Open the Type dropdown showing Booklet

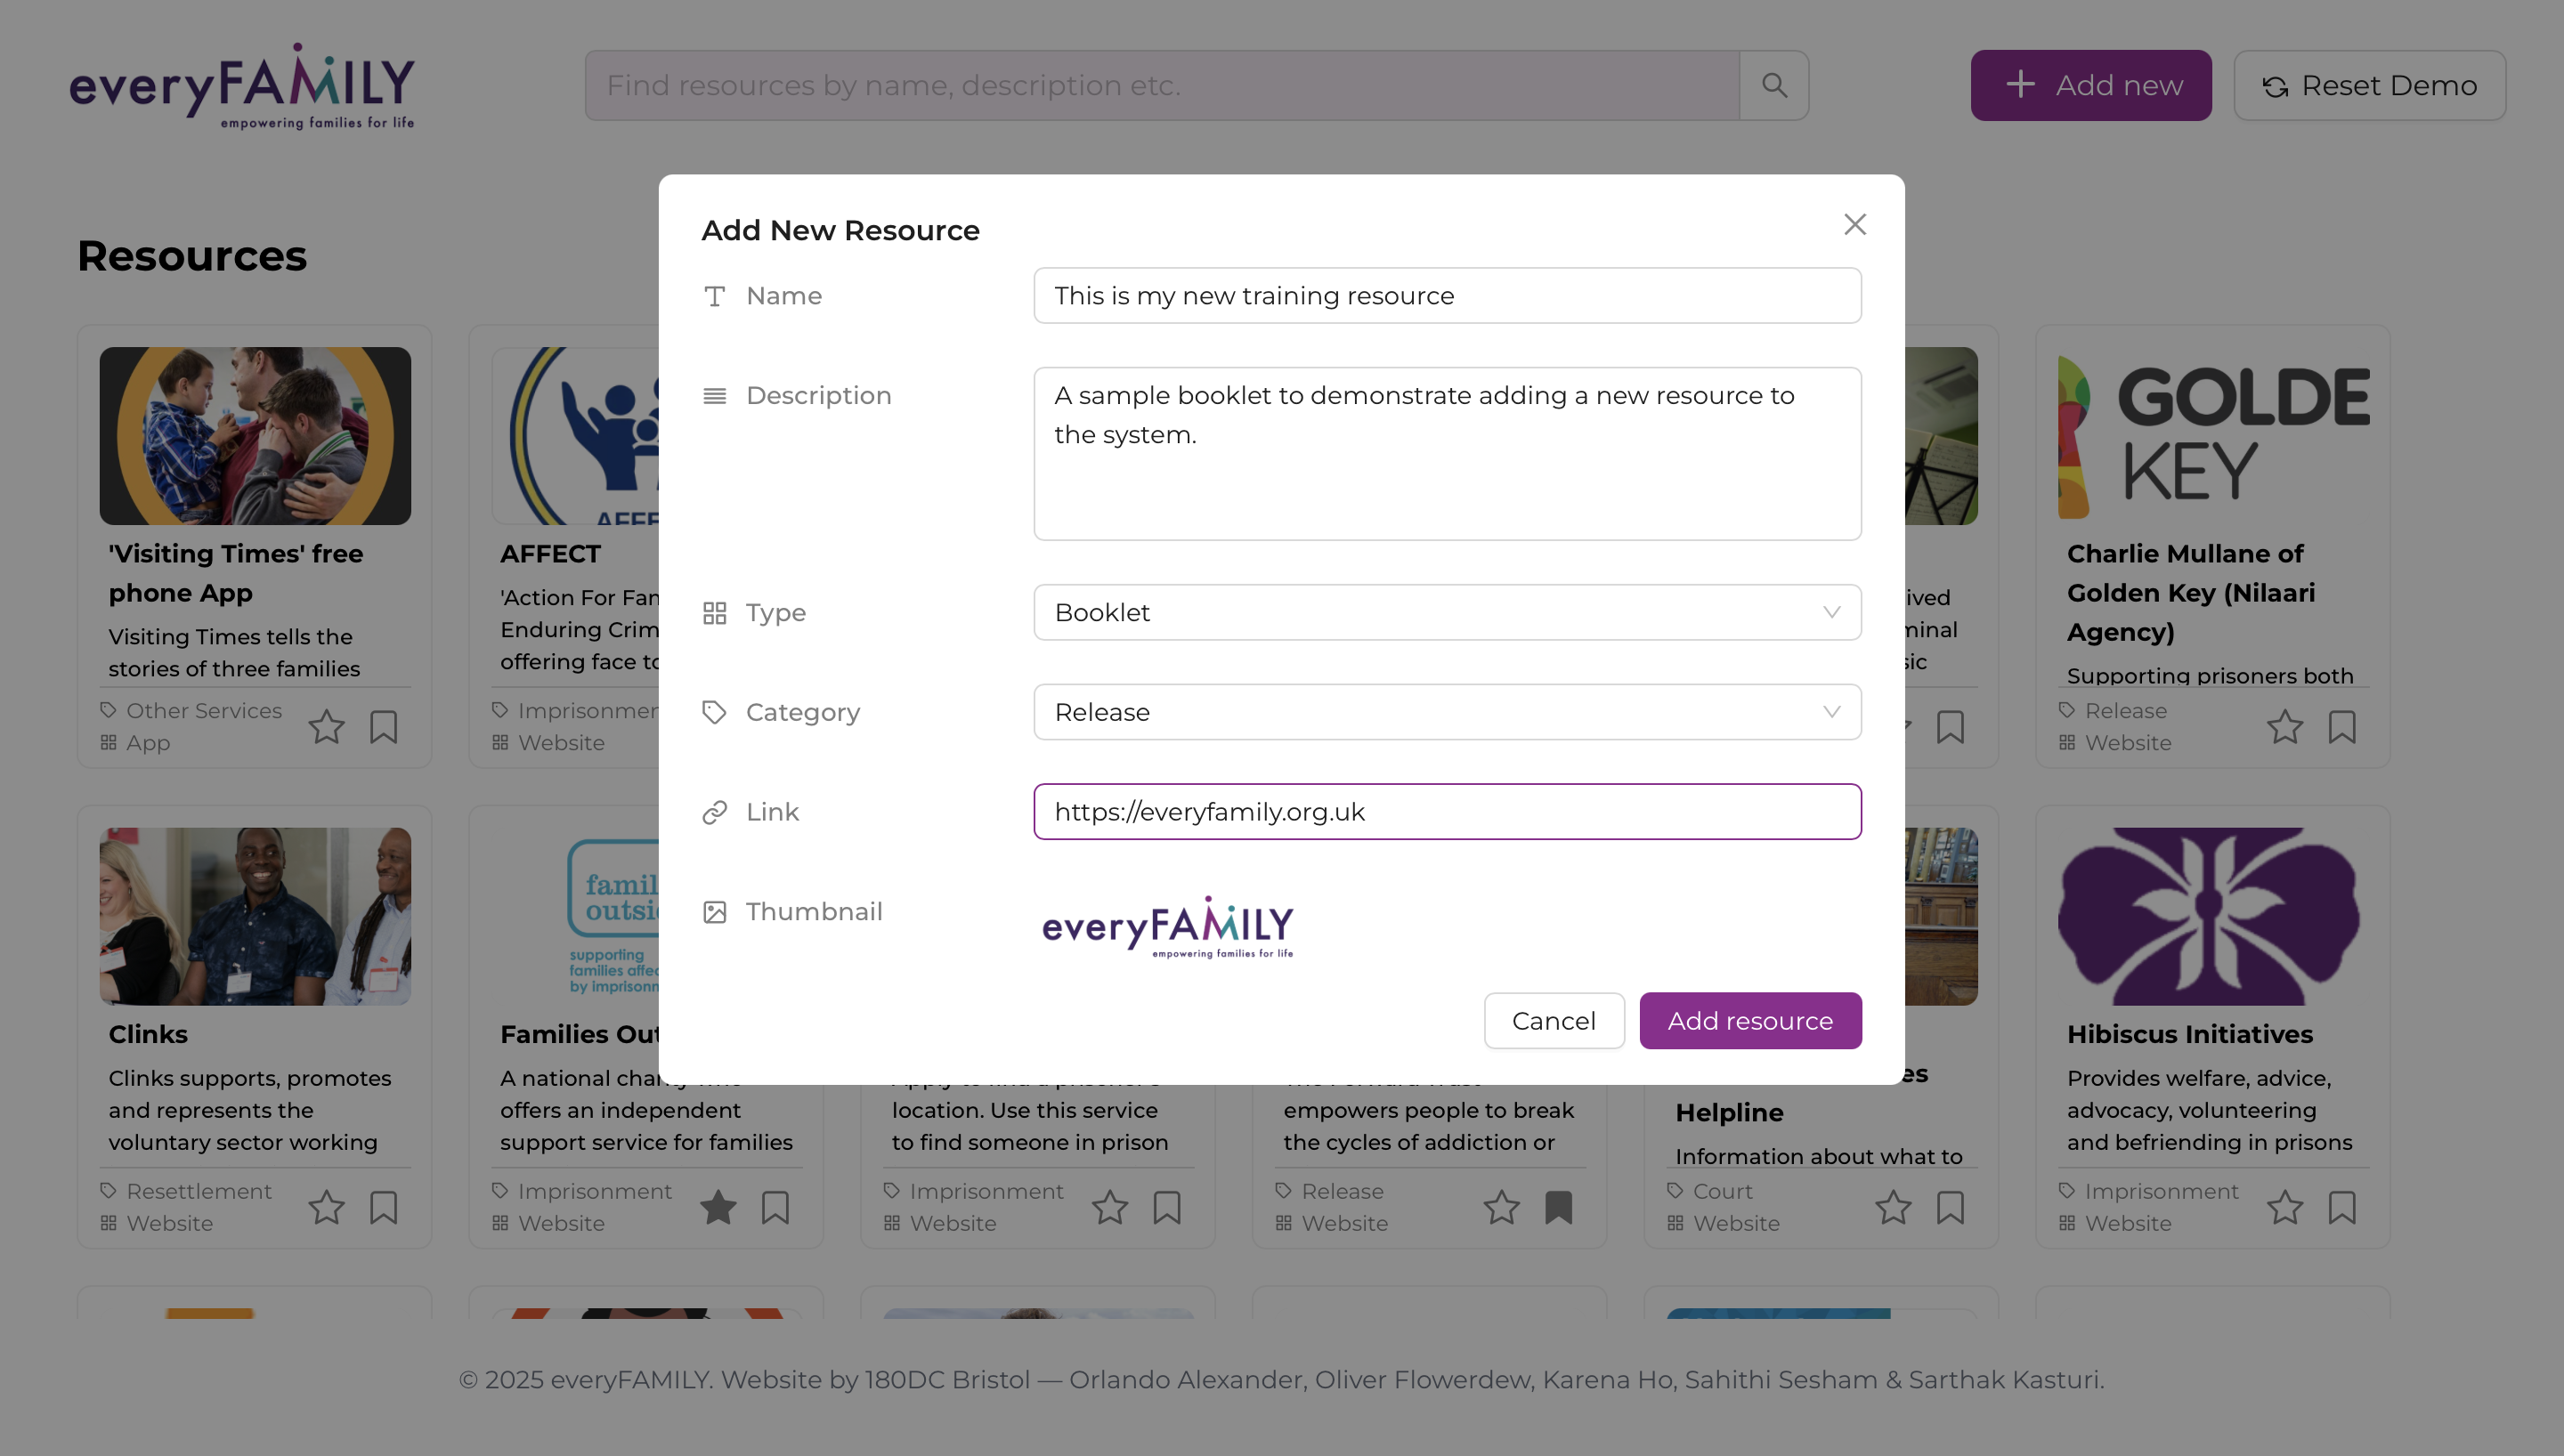click(1447, 612)
